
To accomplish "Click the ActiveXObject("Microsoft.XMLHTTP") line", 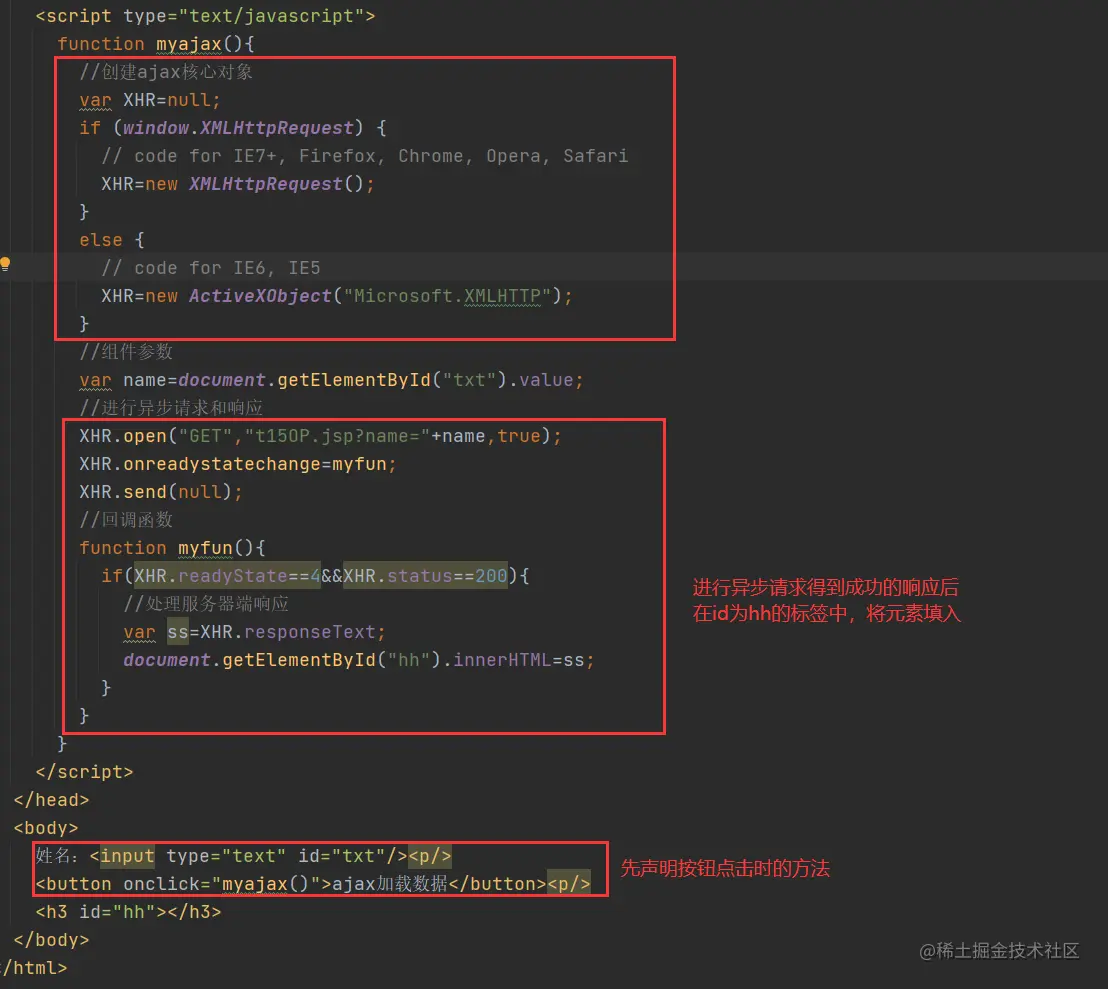I will (x=336, y=296).
